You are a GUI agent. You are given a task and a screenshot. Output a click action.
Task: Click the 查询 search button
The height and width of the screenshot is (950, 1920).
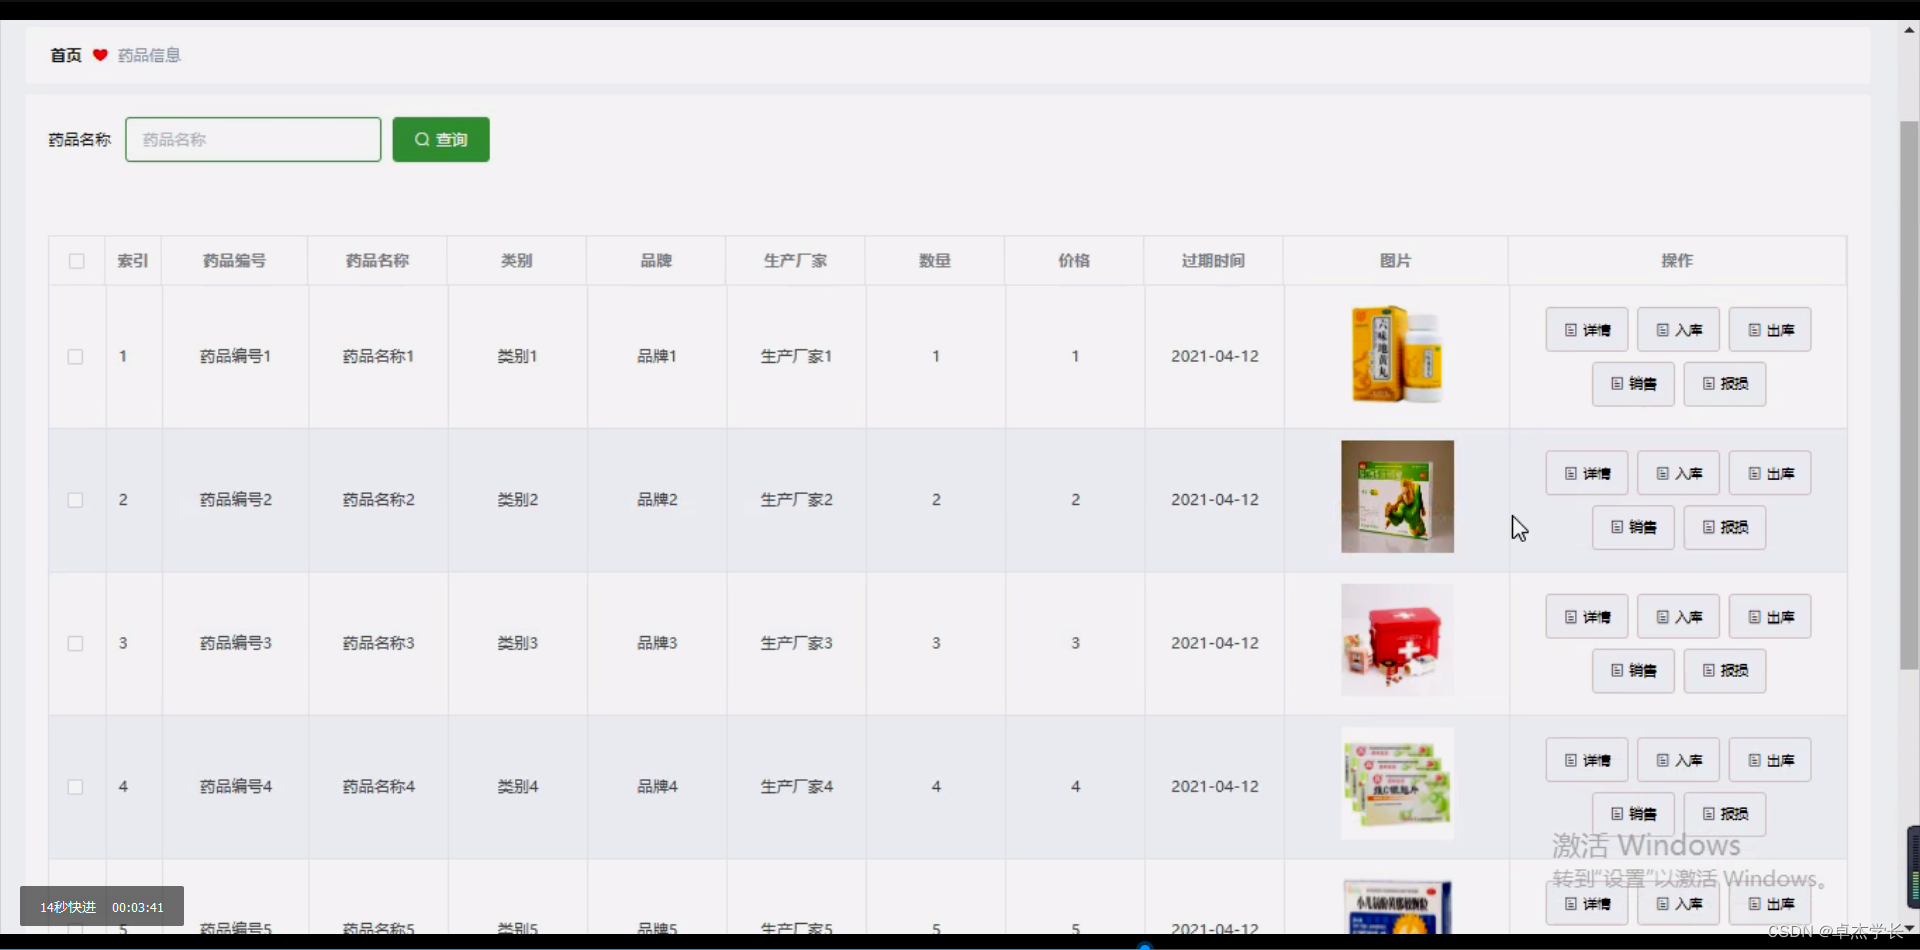click(440, 140)
